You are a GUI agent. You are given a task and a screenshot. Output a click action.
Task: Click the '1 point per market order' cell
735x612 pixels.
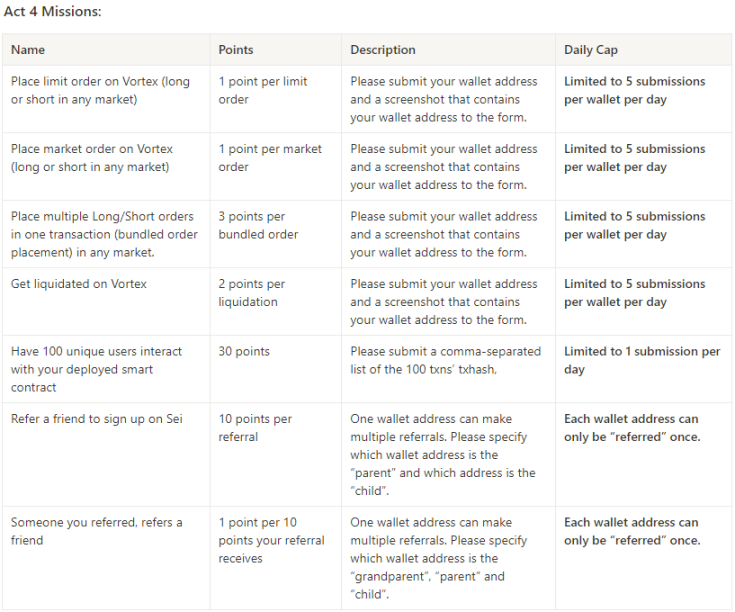point(270,158)
